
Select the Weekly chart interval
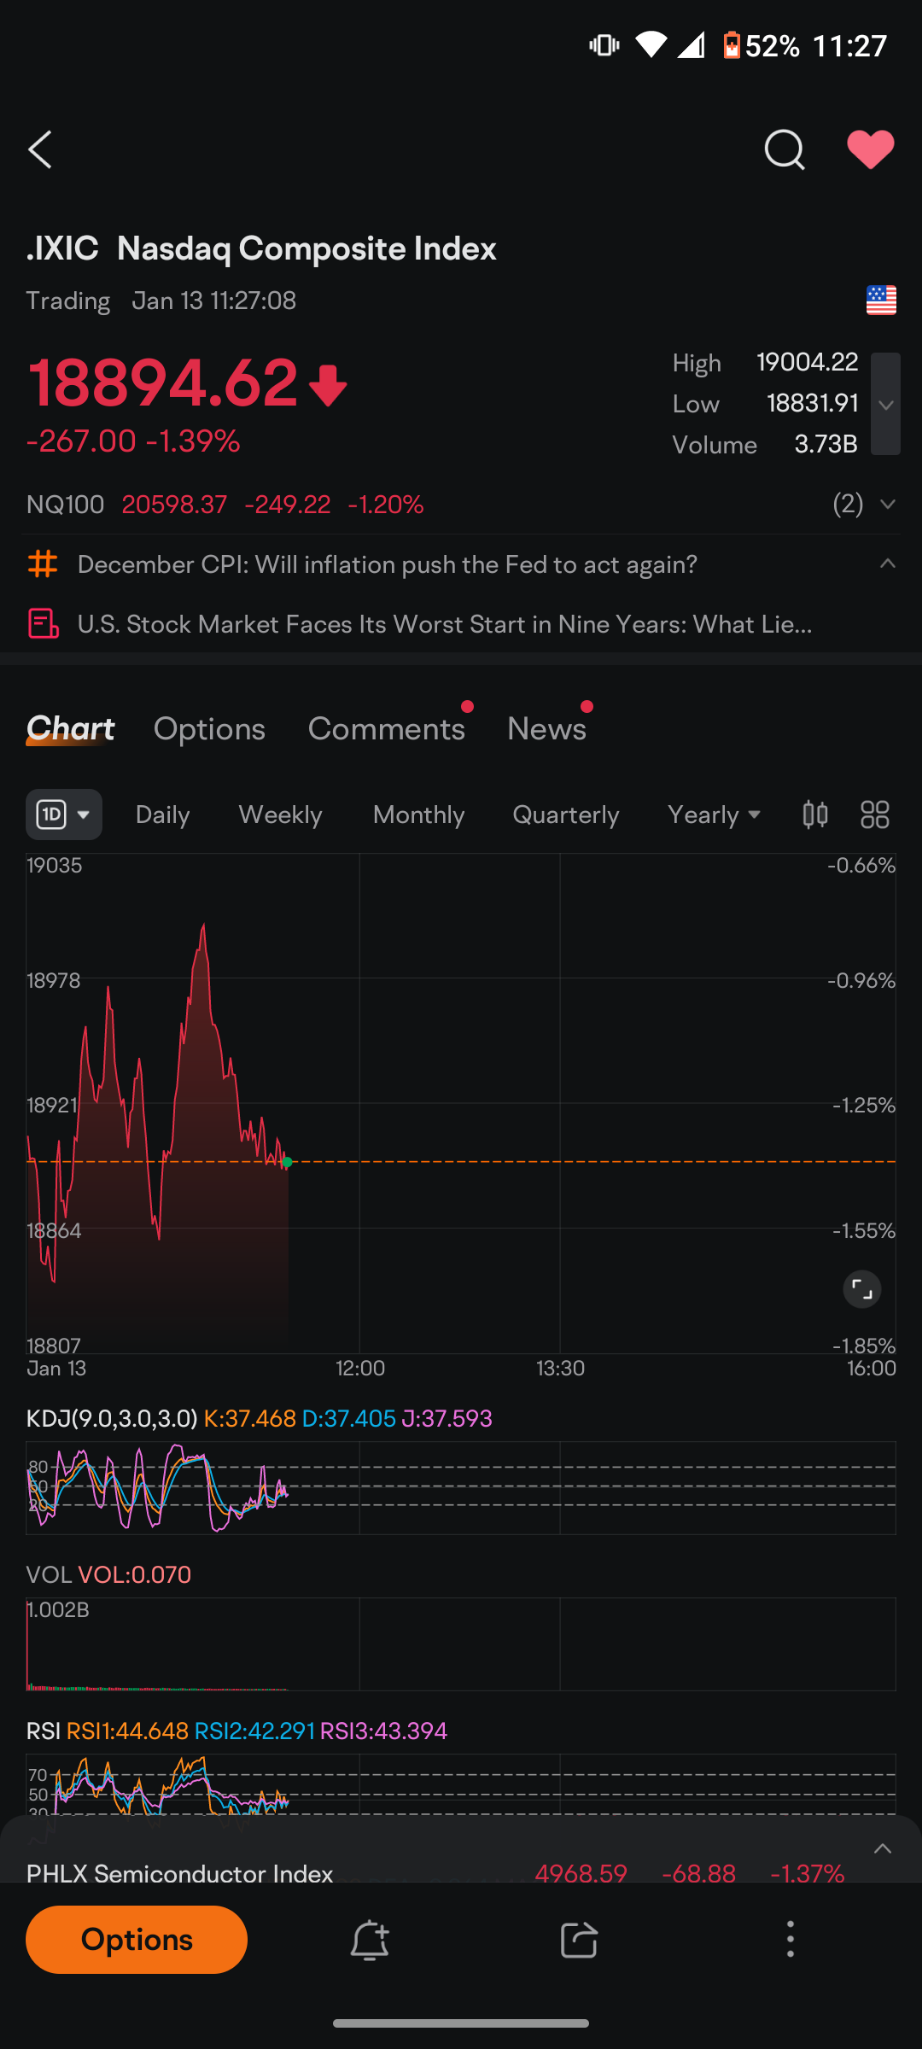coord(280,815)
